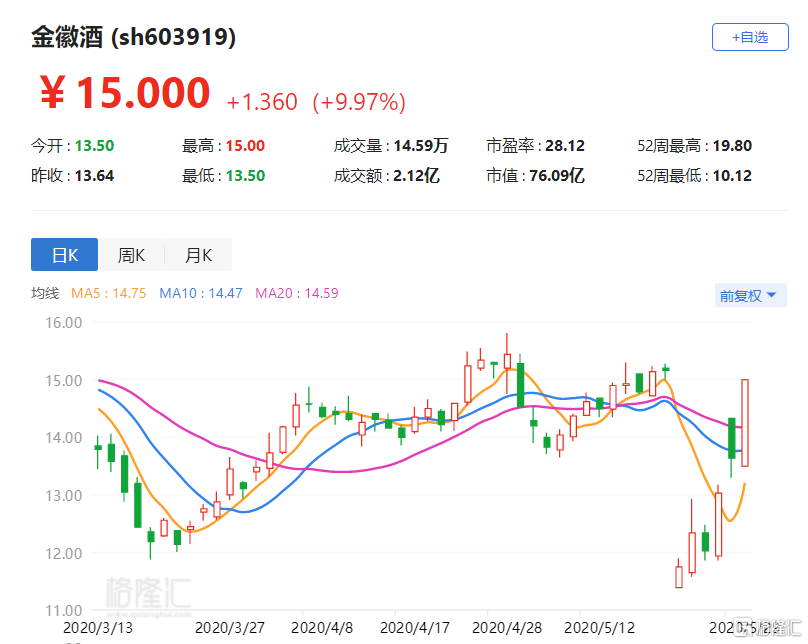808x644 pixels.
Task: Switch to 周K weekly chart tab
Action: click(131, 255)
